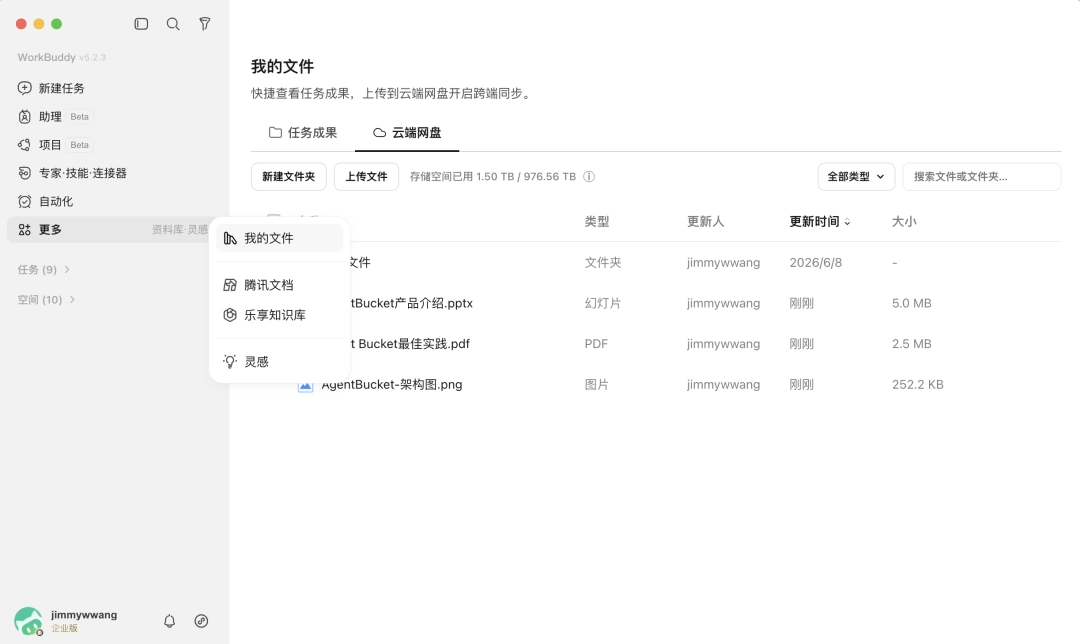
Task: Click the 上传文件 button
Action: pos(366,177)
